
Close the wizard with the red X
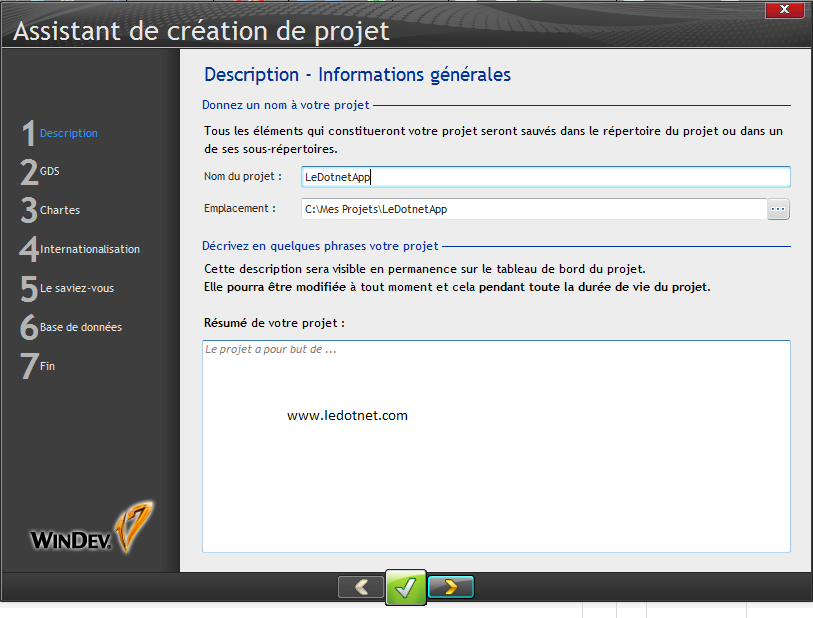pos(784,10)
